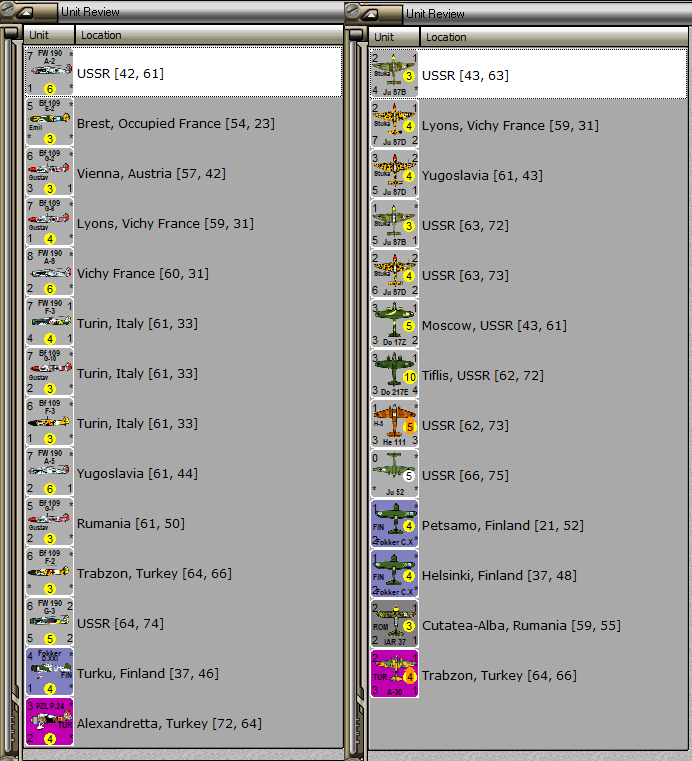Click the Unit column header in right panel

395,37
